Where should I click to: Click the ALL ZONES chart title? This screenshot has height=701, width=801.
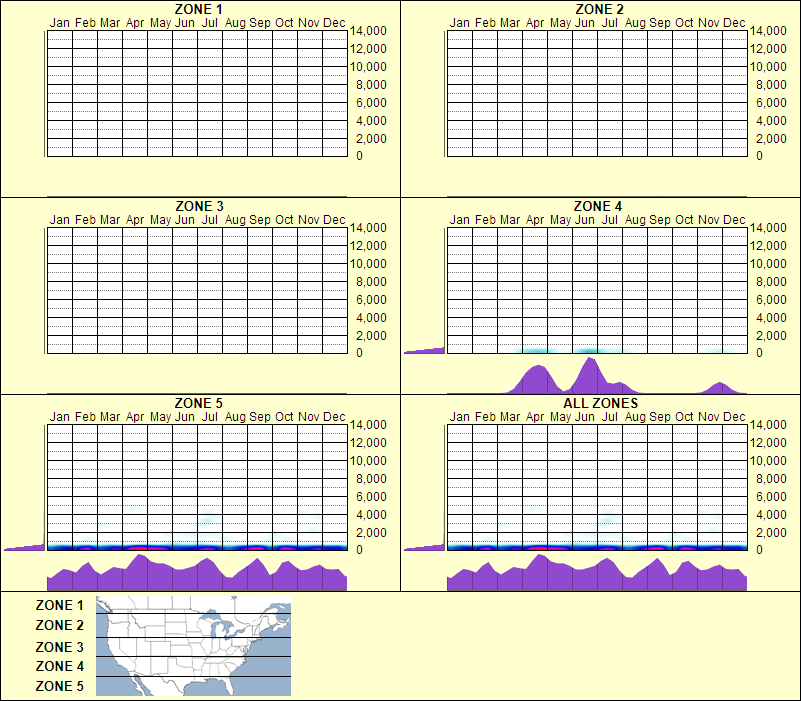click(x=598, y=406)
